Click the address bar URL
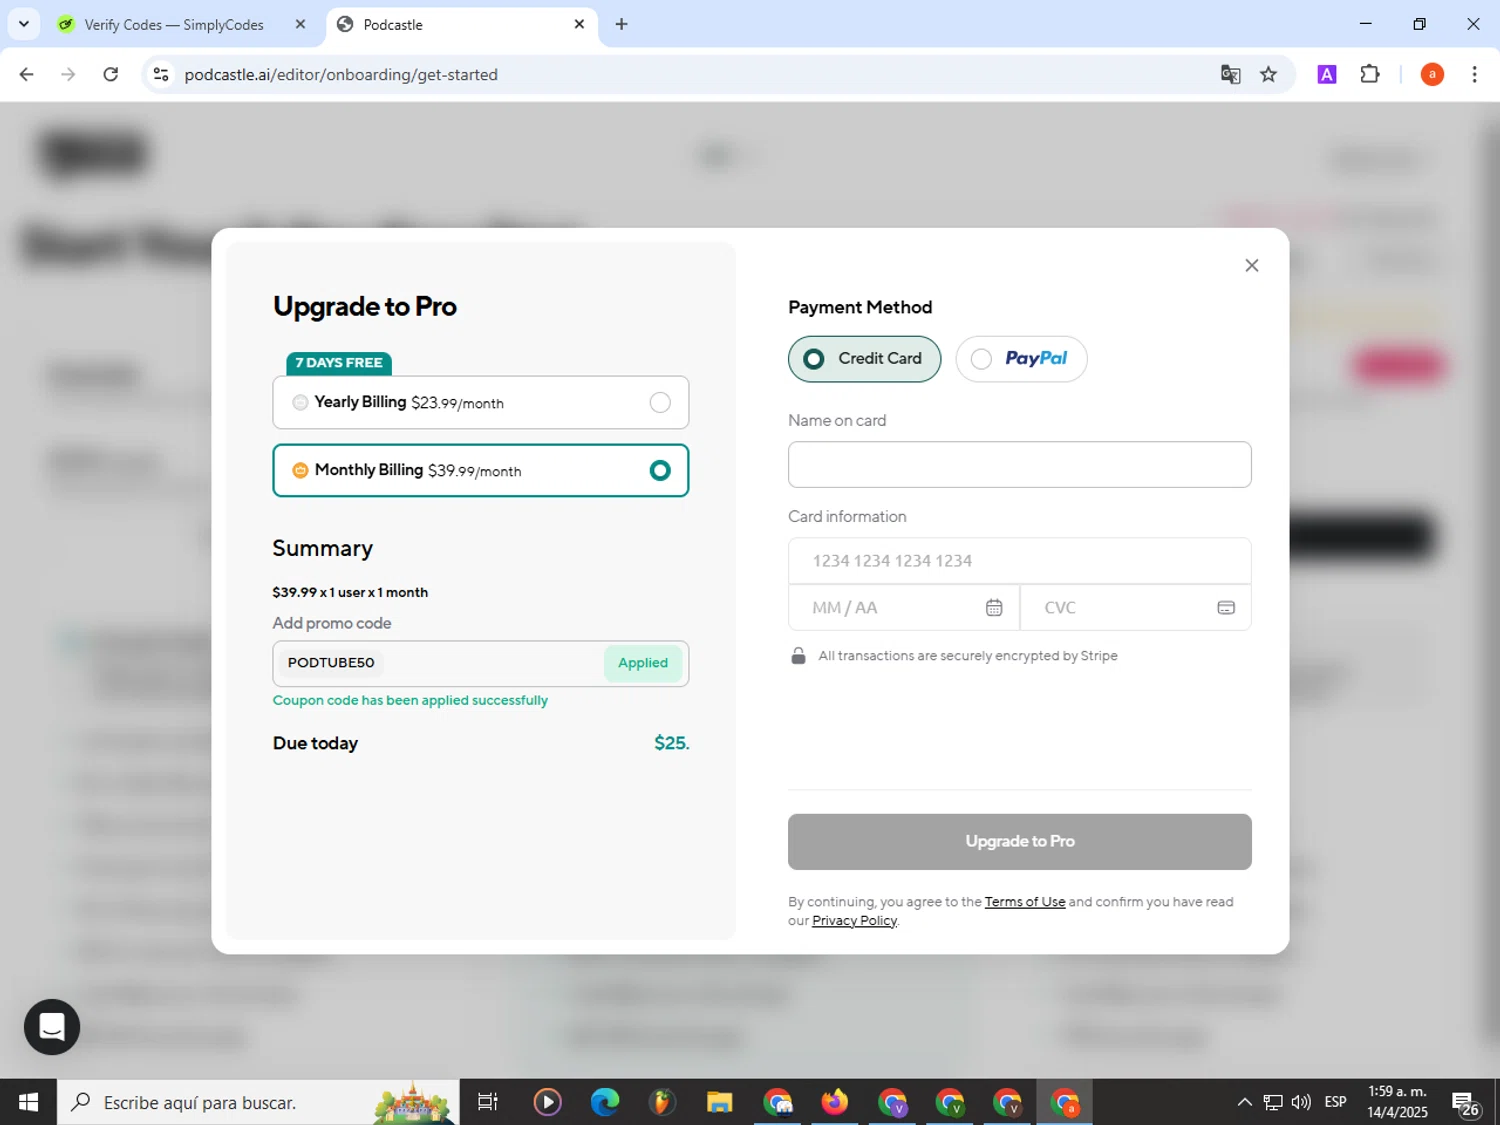Image resolution: width=1500 pixels, height=1125 pixels. [341, 75]
